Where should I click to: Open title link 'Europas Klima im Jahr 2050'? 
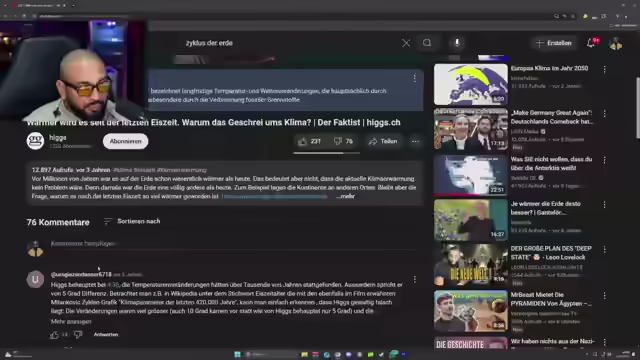(549, 68)
